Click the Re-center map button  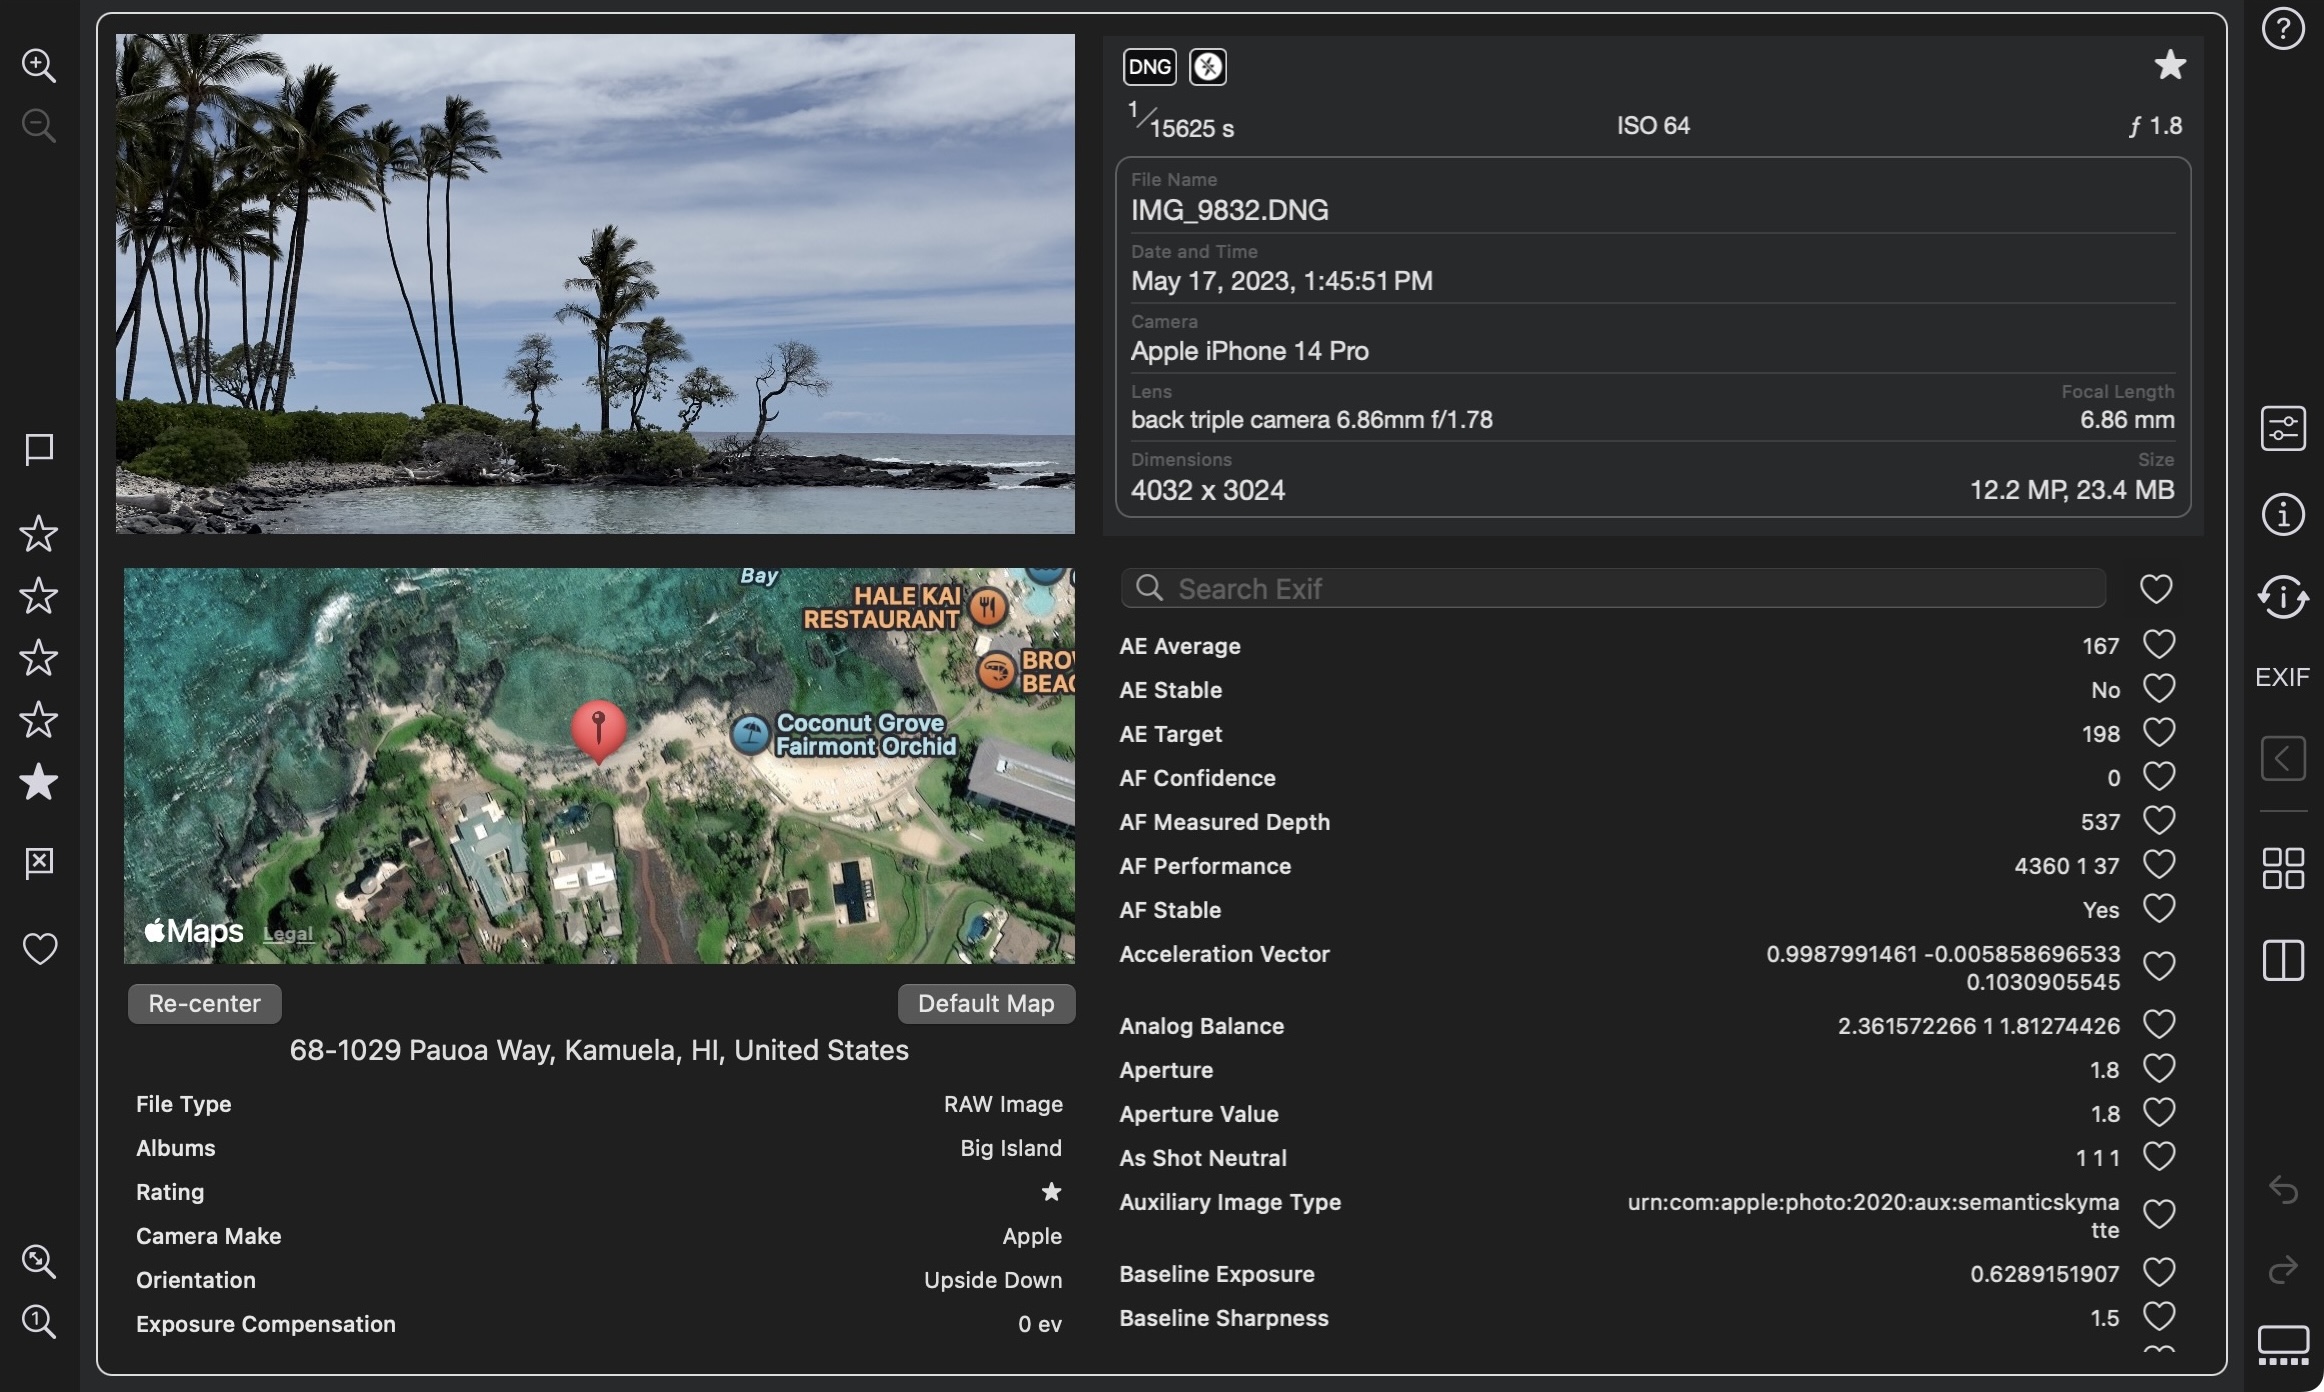tap(205, 1003)
